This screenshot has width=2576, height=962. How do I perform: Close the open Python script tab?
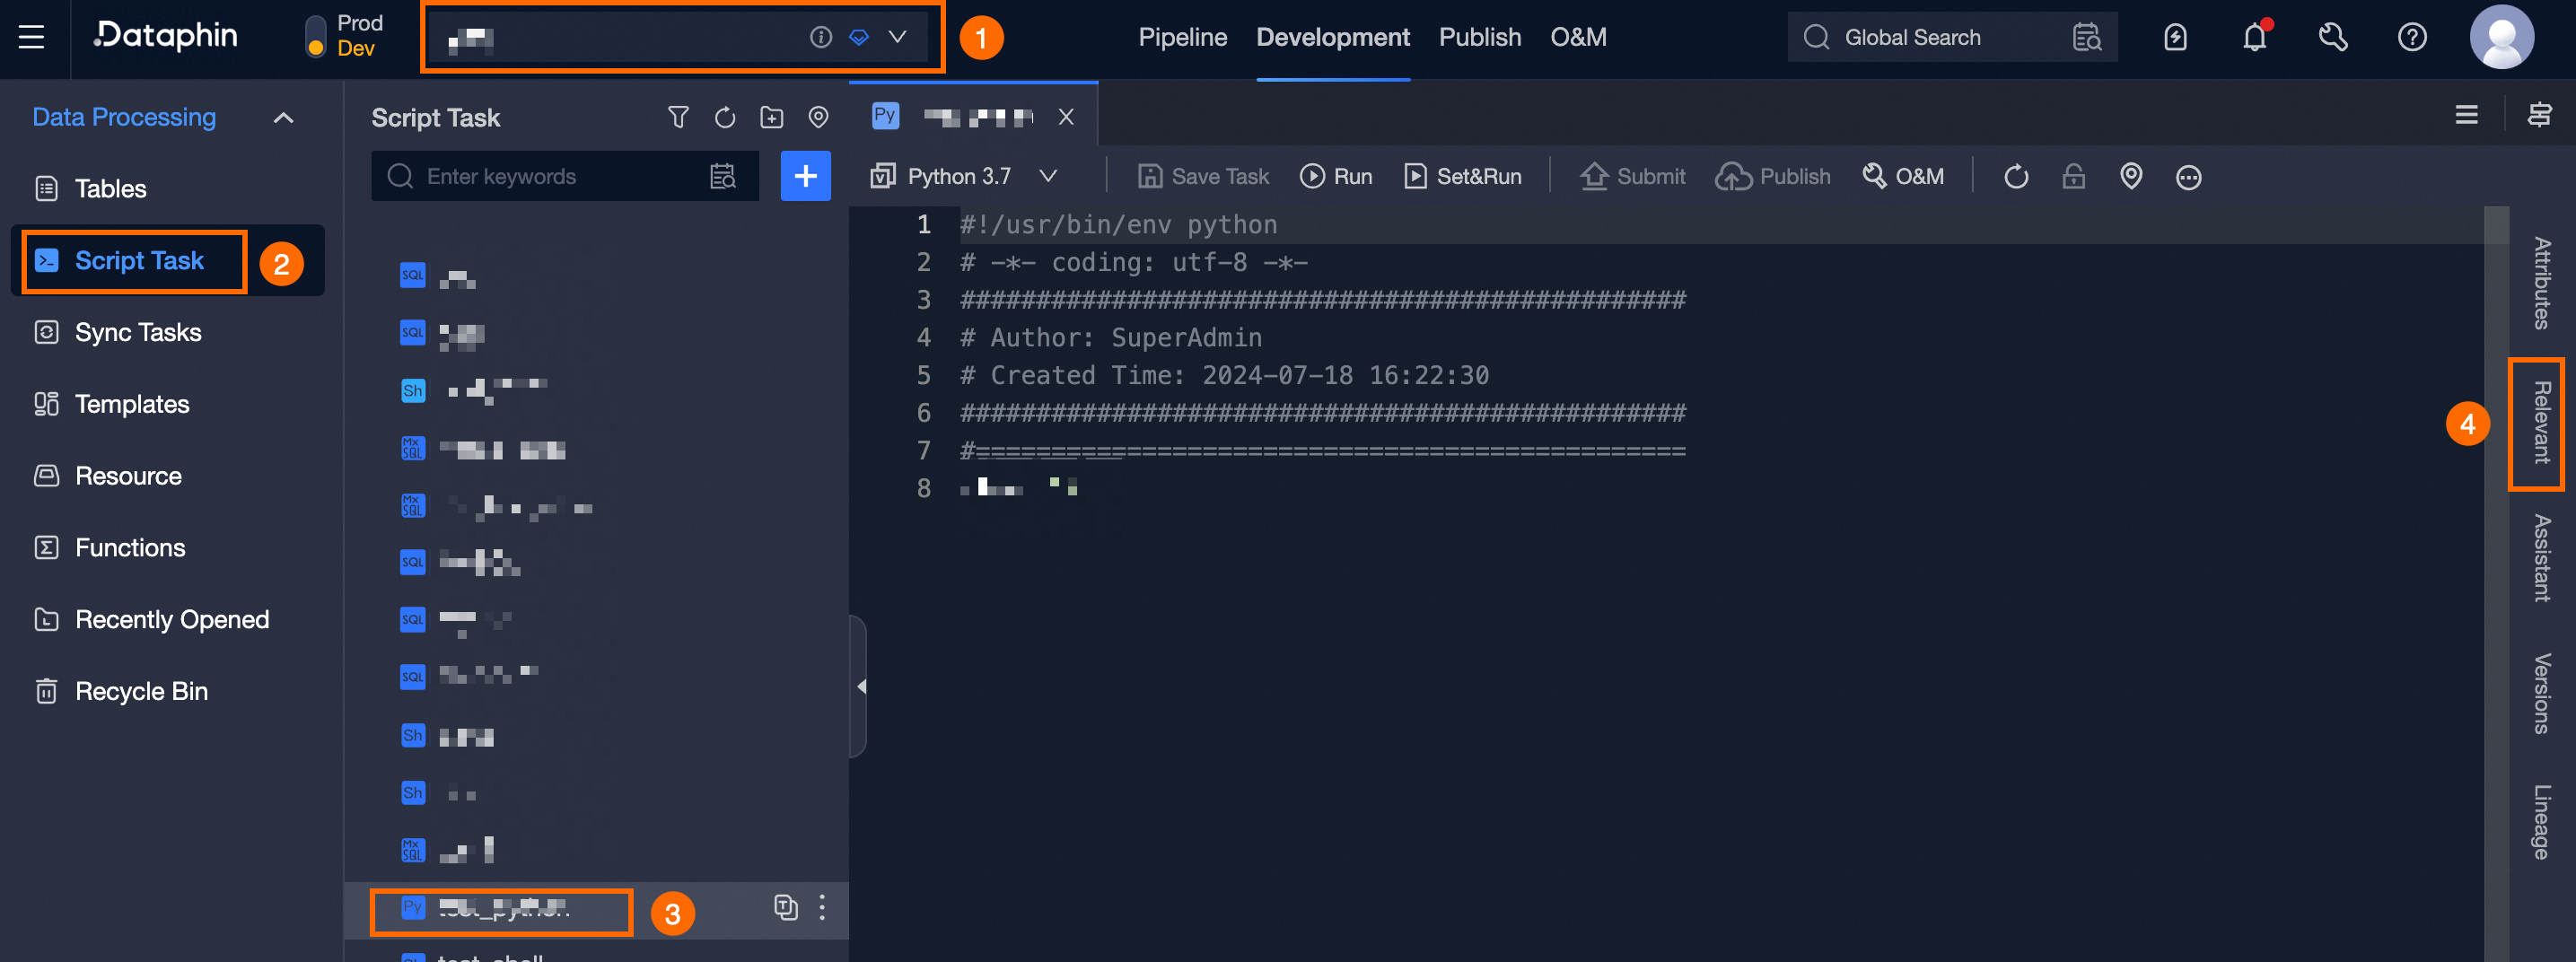click(1066, 117)
